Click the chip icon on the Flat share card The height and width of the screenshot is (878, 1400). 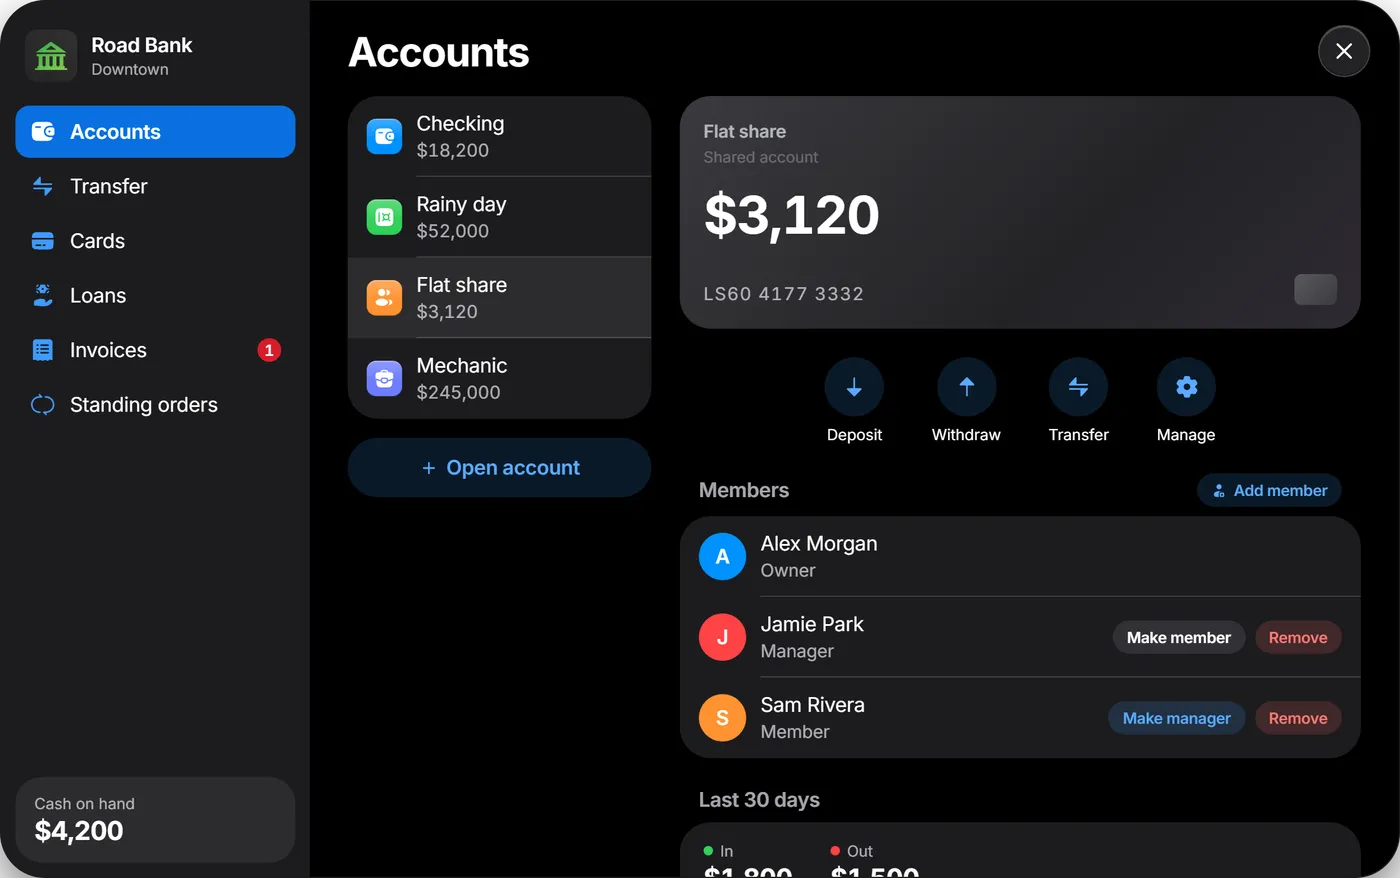(x=1315, y=289)
